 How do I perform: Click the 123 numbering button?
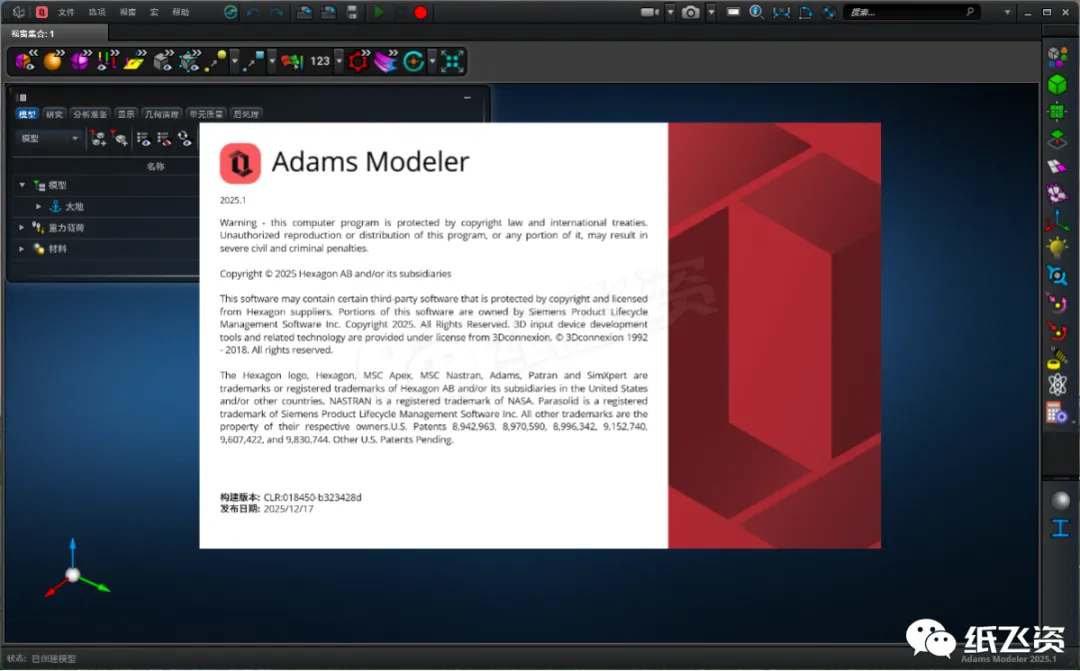coord(320,61)
